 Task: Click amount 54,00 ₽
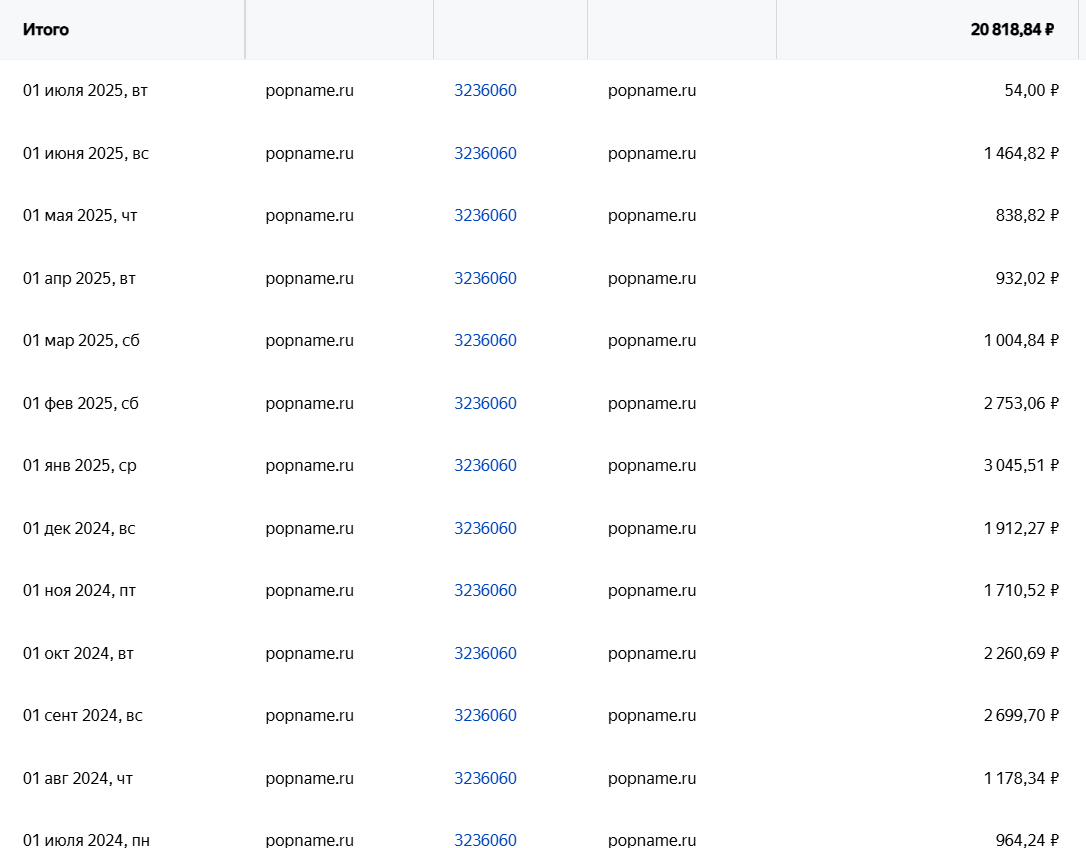click(1031, 91)
